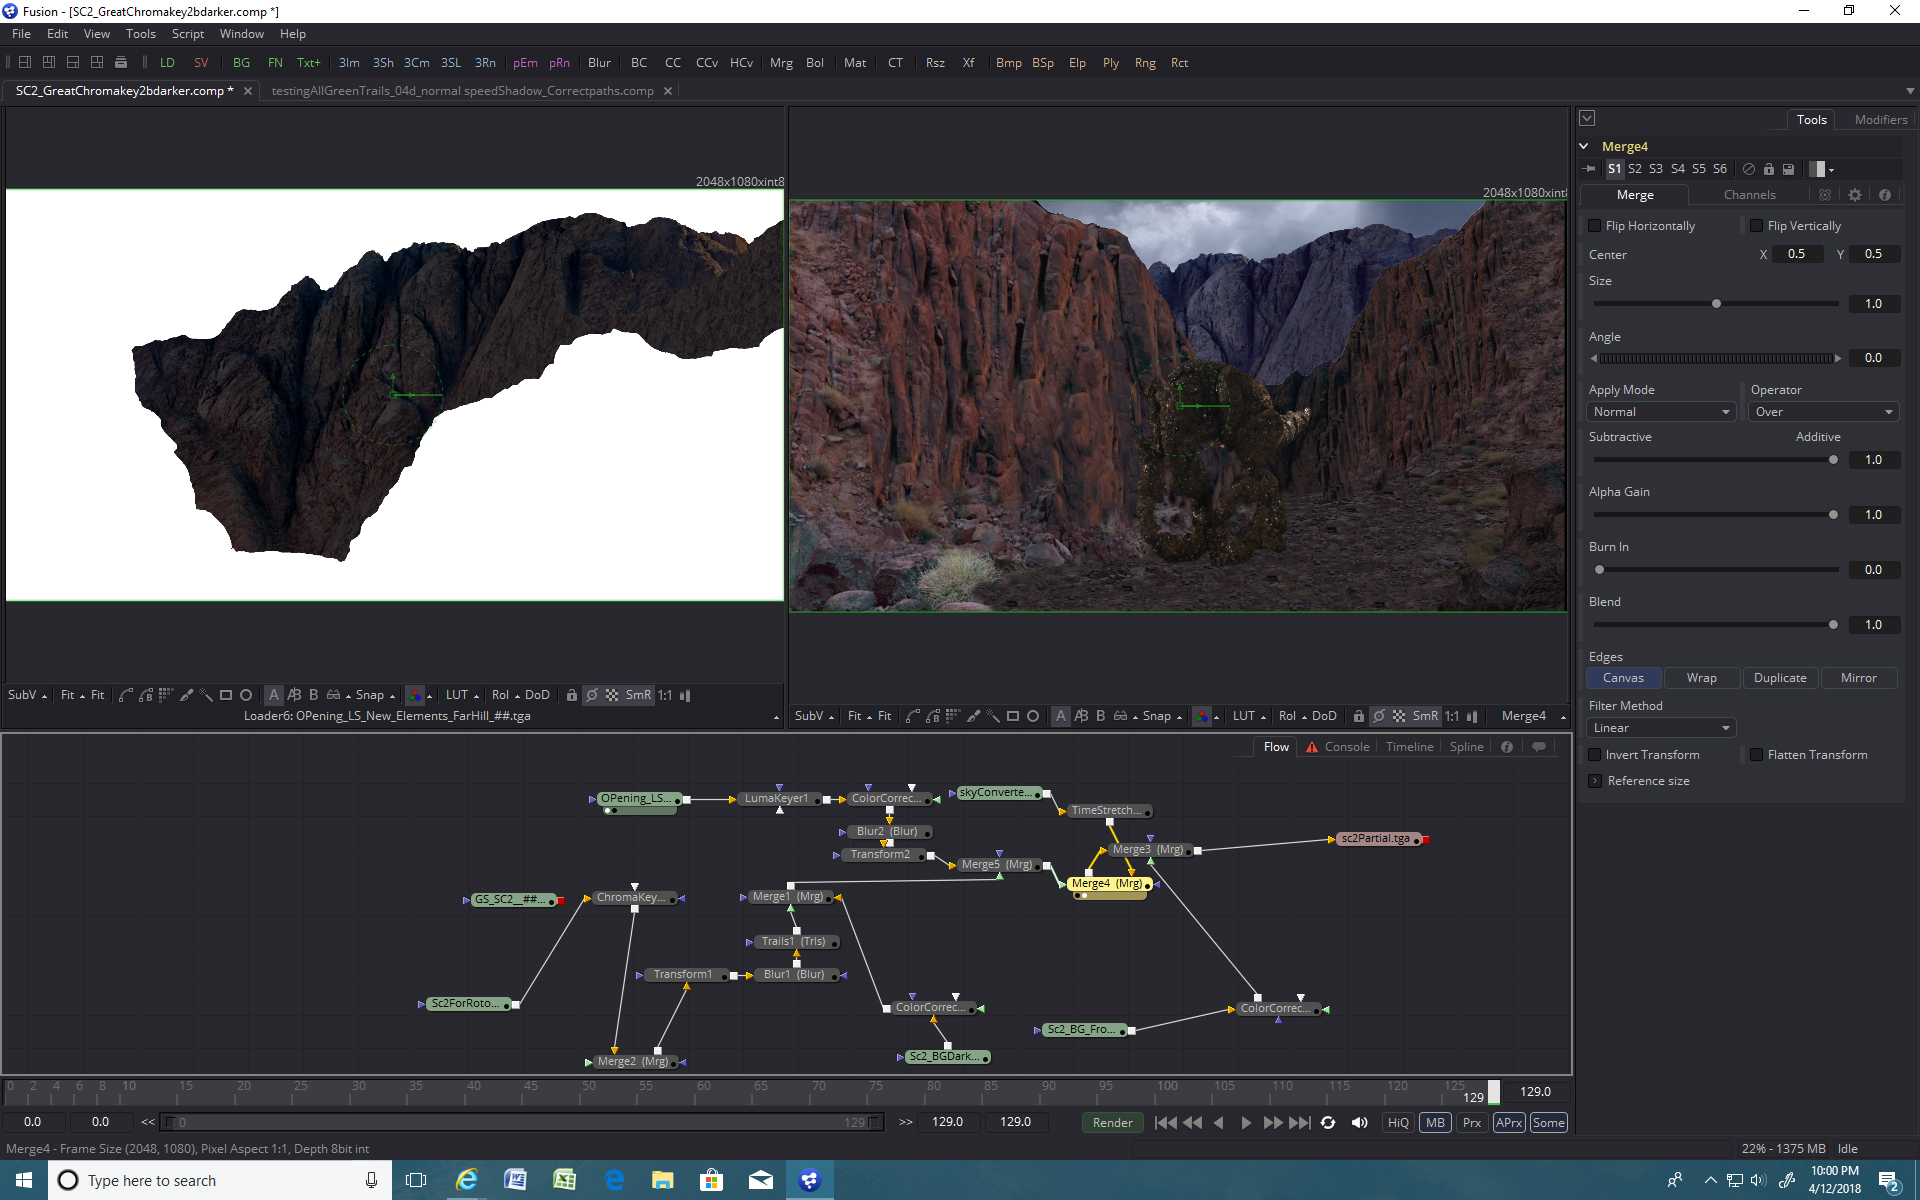
Task: Select the B-spline tool in left viewer
Action: [x=146, y=695]
